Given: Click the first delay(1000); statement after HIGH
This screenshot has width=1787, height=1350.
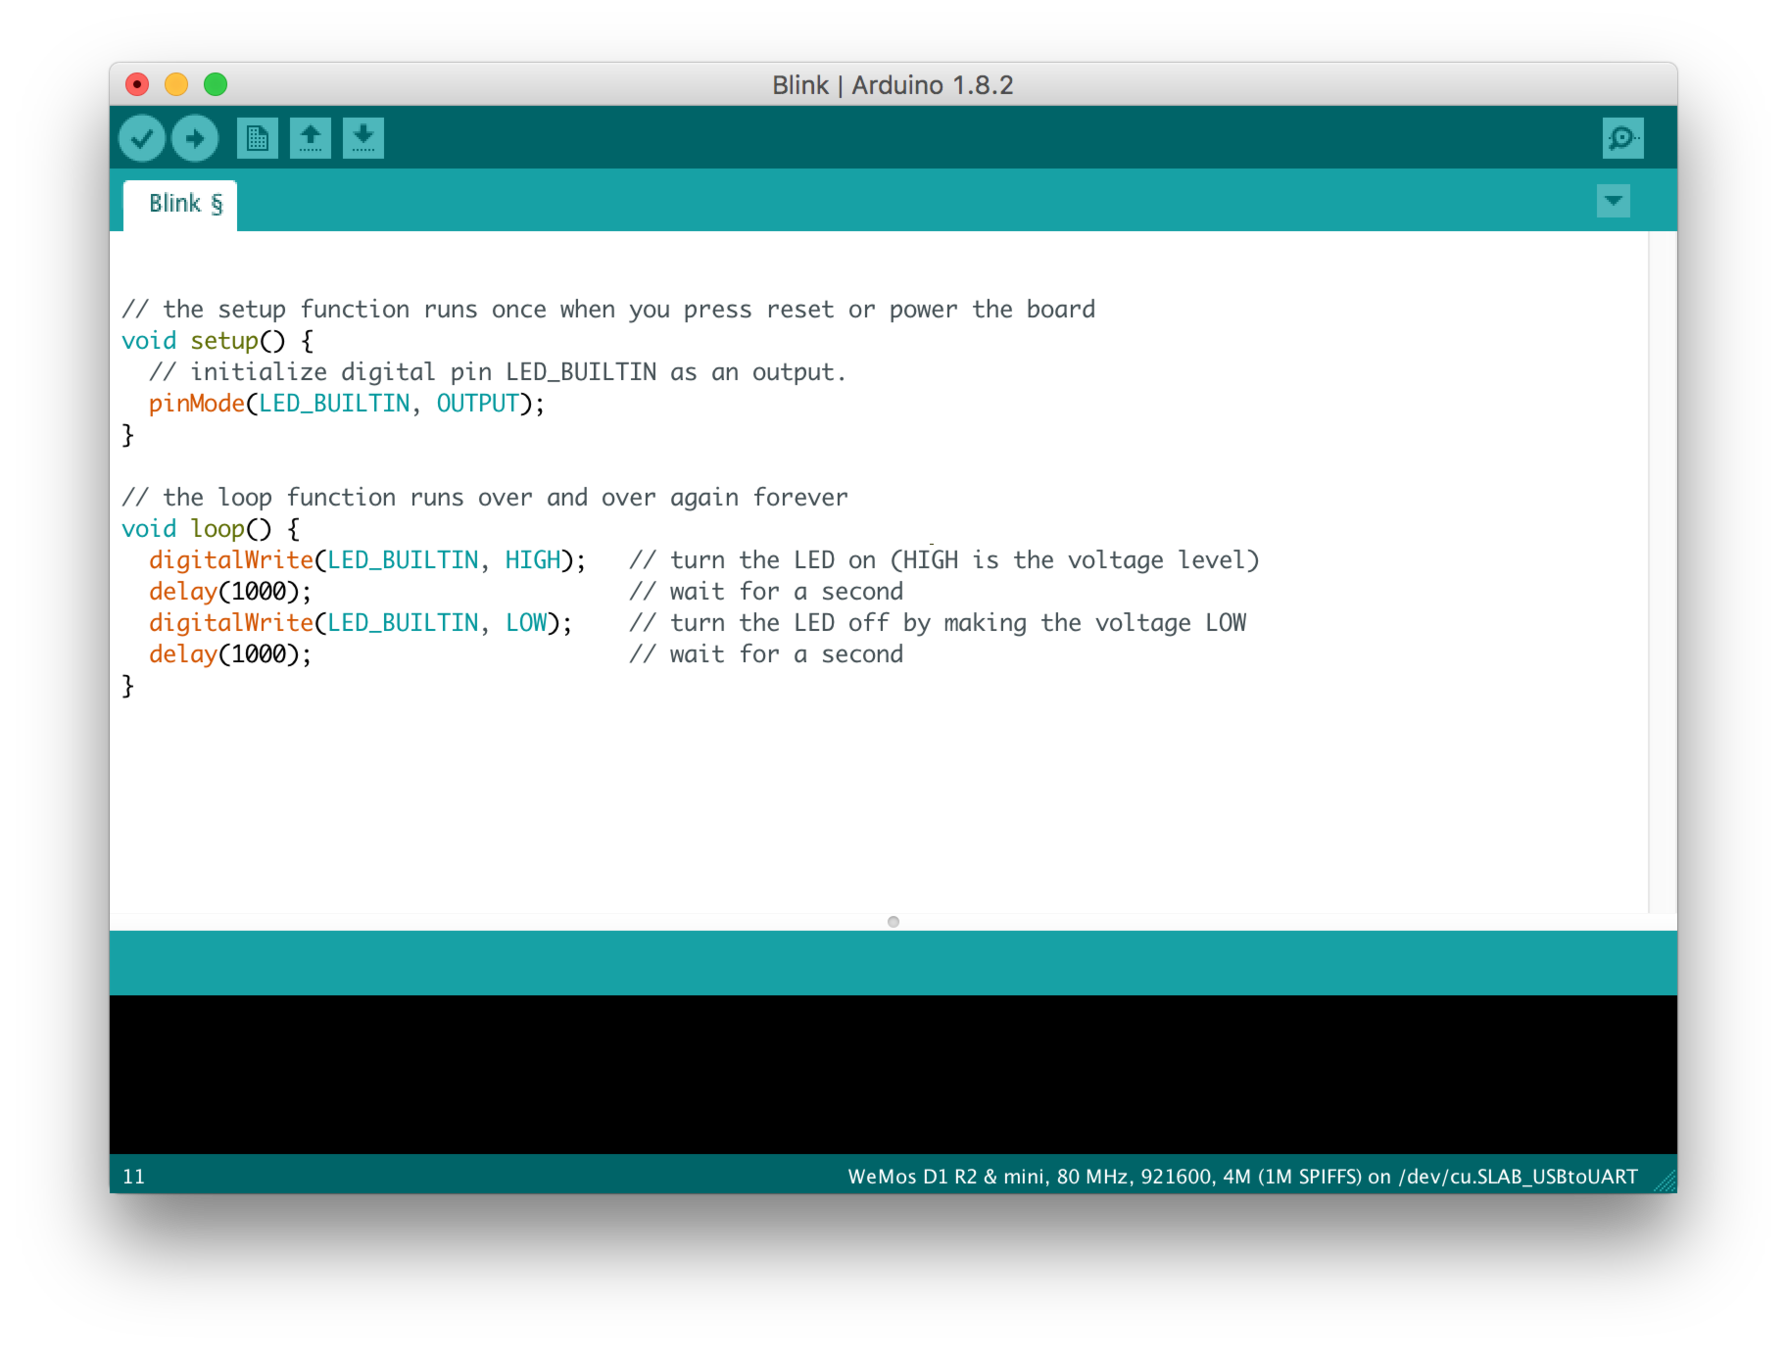Looking at the screenshot, I should coord(230,592).
